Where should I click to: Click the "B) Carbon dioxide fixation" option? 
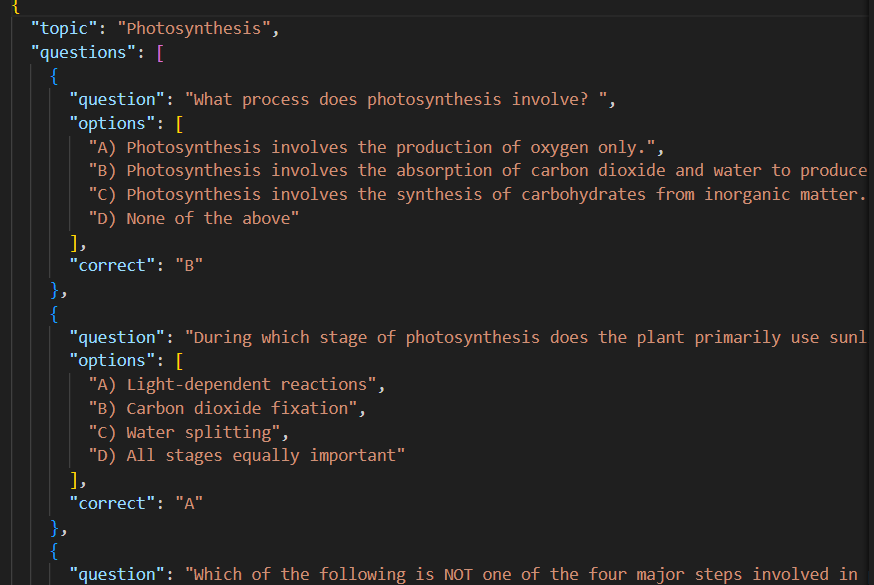click(x=227, y=408)
